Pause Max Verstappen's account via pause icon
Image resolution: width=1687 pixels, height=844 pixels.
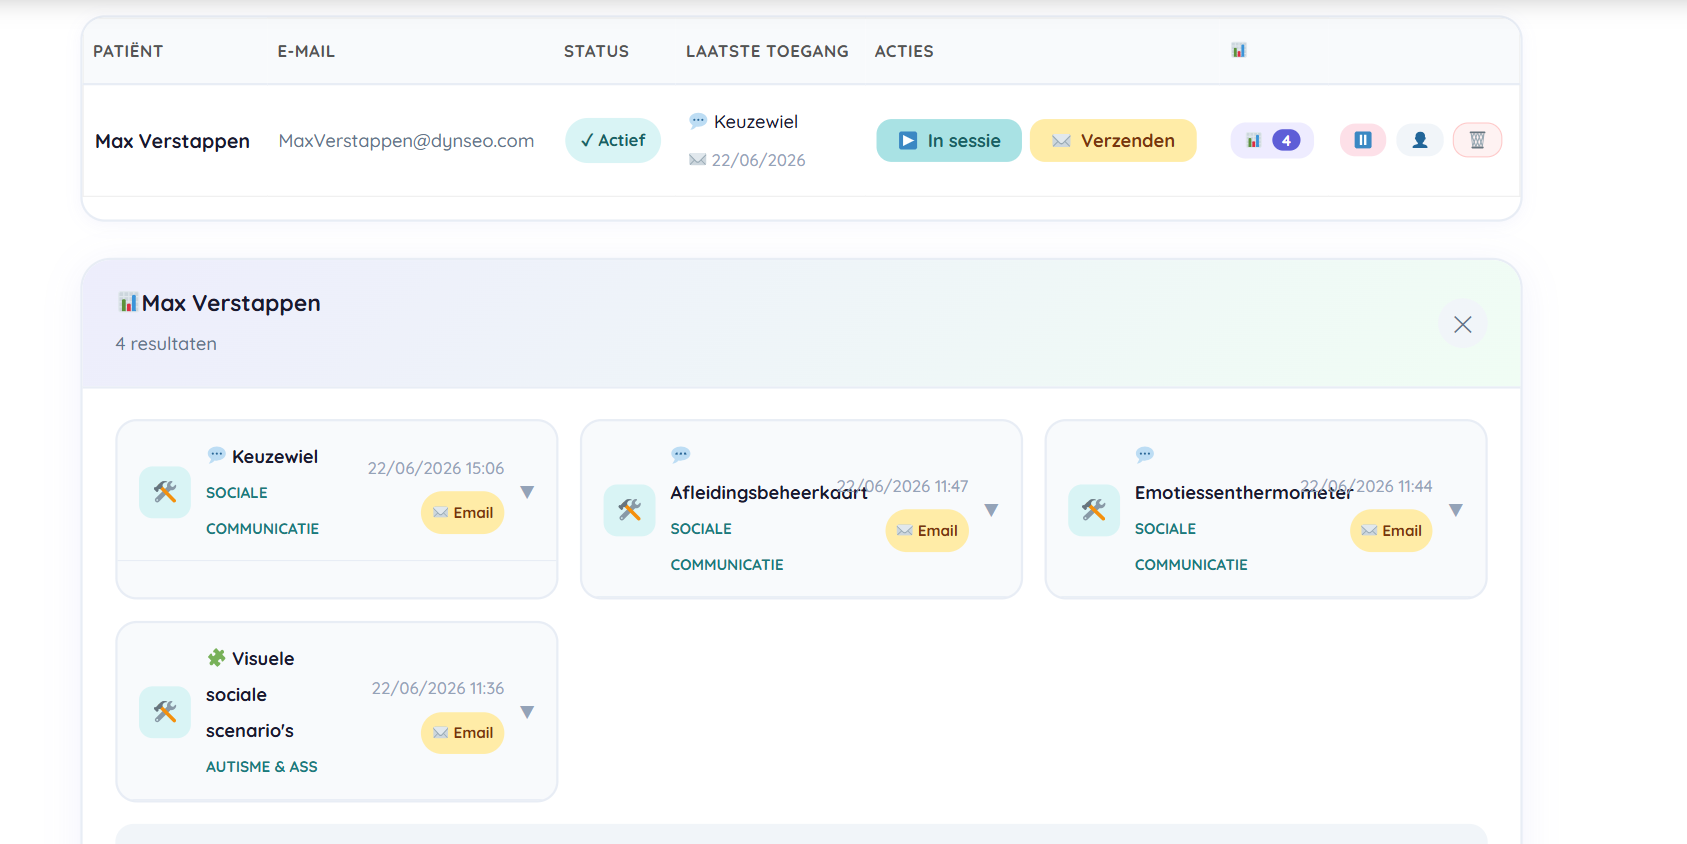pyautogui.click(x=1362, y=140)
